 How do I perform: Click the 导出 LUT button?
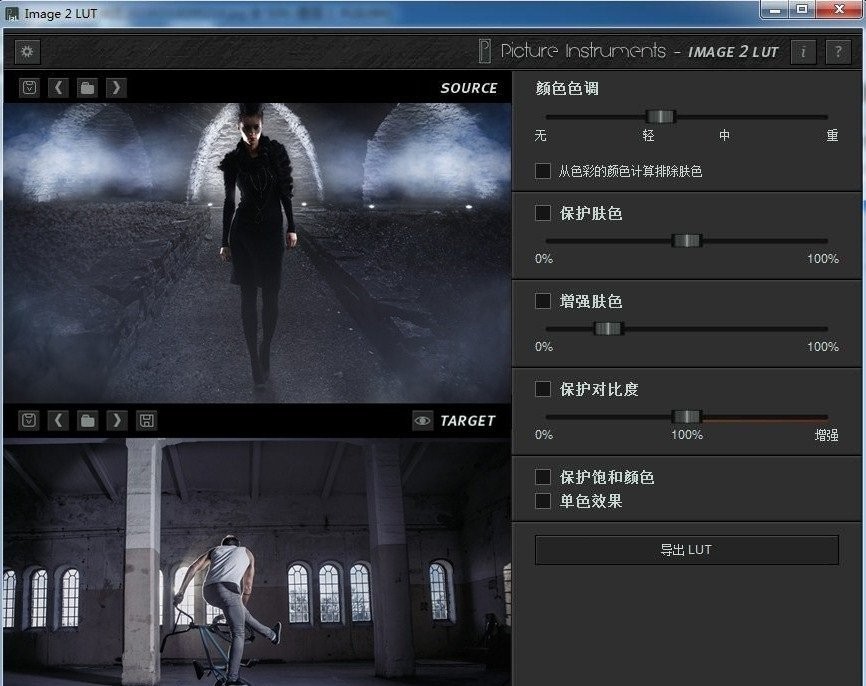click(686, 549)
